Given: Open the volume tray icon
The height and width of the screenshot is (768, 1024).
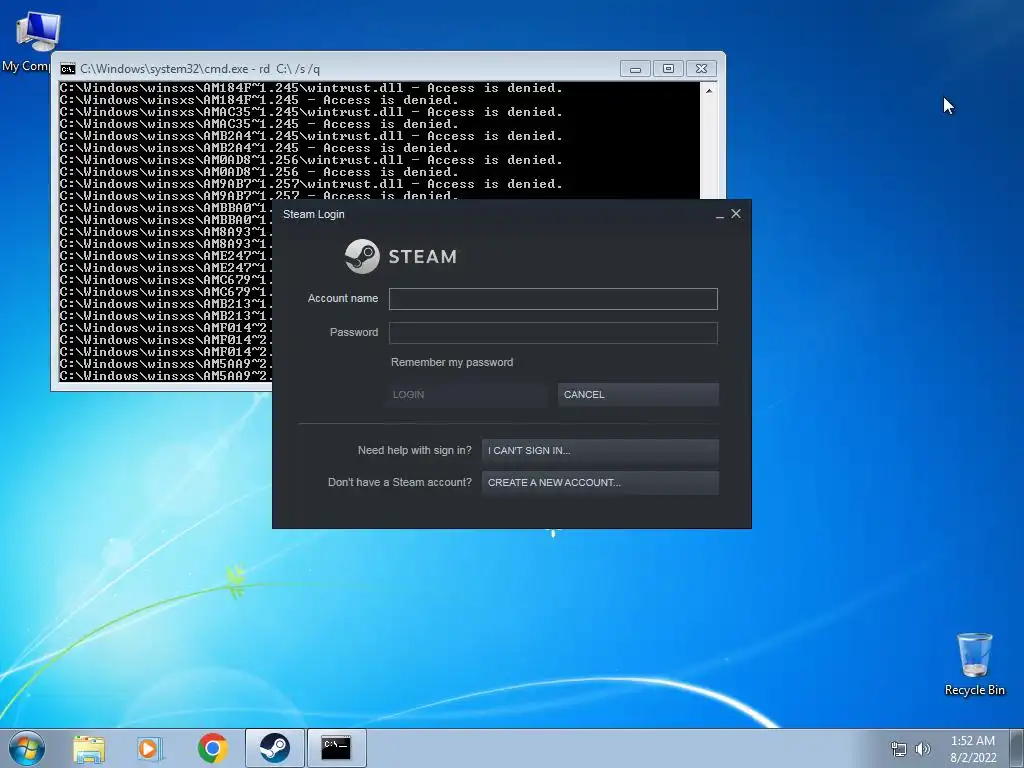Looking at the screenshot, I should (923, 749).
